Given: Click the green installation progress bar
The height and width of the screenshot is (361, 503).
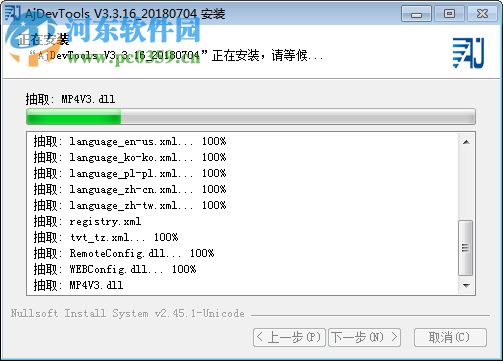Looking at the screenshot, I should (251, 117).
